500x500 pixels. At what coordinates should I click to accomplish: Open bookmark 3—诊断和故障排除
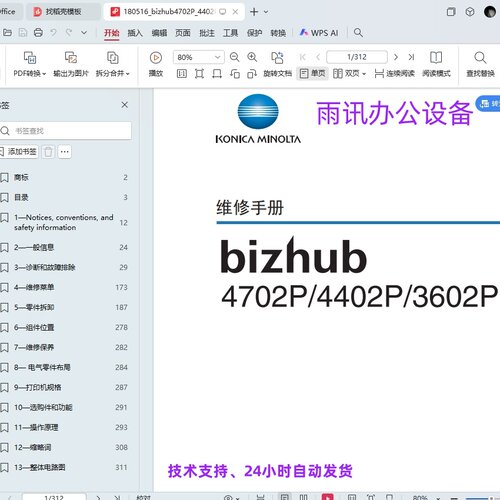click(x=64, y=267)
